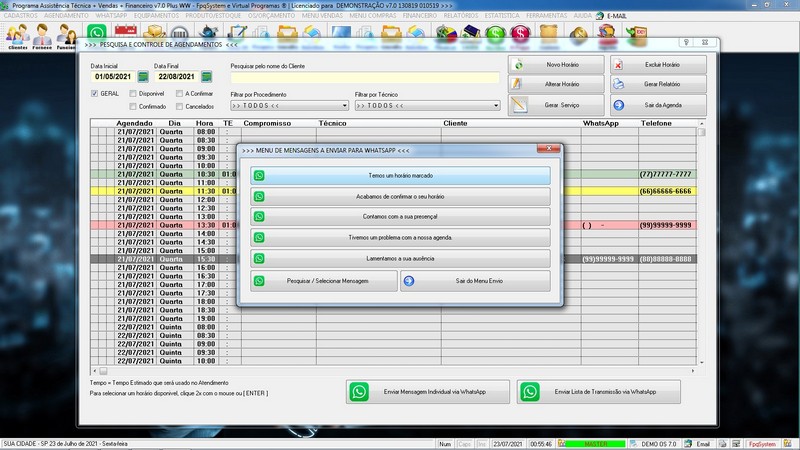Open Clientes from the main toolbar
The height and width of the screenshot is (450, 800).
pos(17,36)
